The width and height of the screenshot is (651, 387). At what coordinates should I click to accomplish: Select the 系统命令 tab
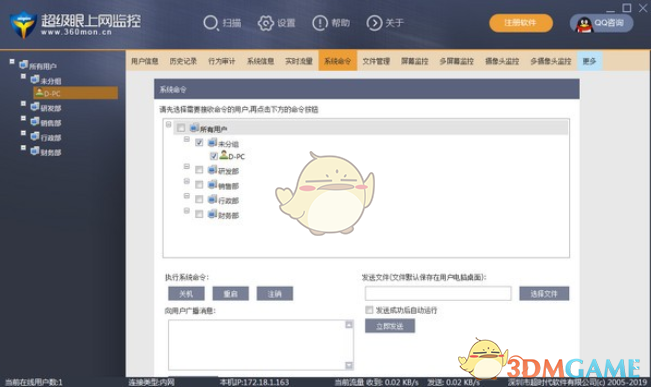tap(338, 61)
